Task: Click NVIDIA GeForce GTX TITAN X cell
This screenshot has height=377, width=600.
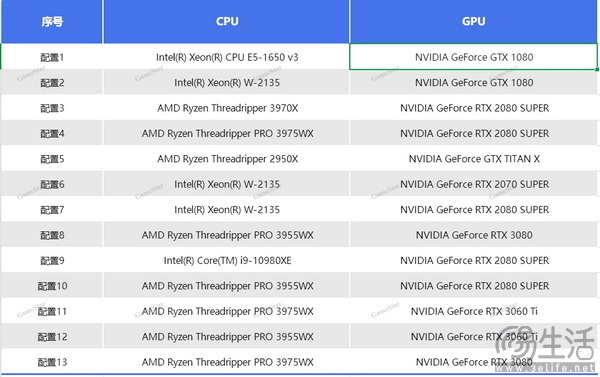Action: coord(473,158)
